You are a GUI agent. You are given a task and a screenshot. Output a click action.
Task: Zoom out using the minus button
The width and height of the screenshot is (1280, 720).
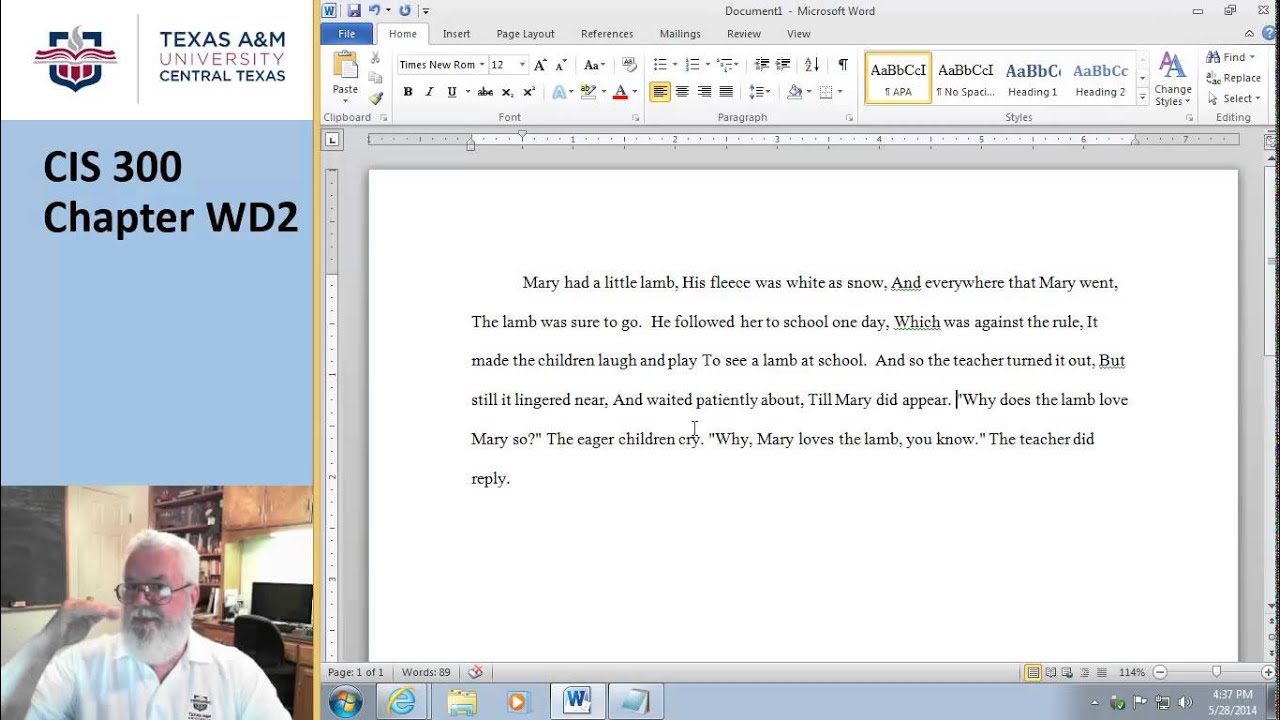tap(1160, 672)
